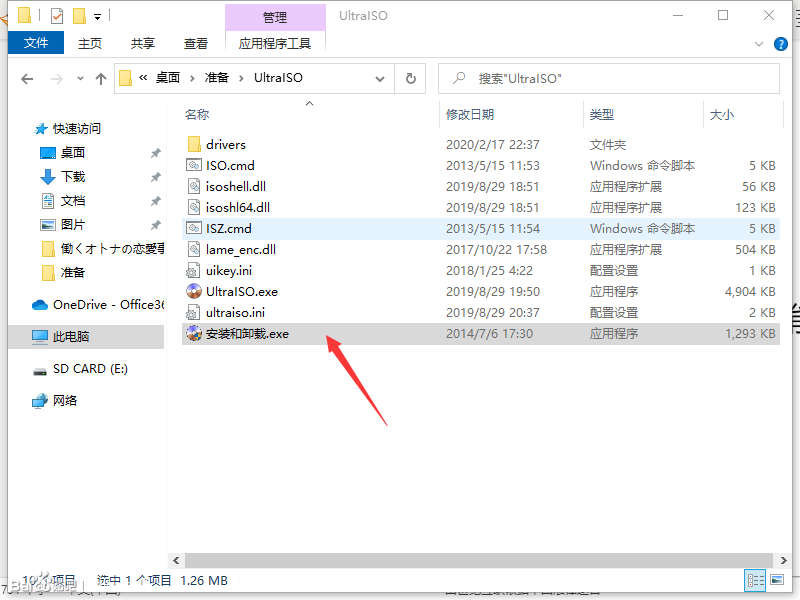Click the UltraISO search box

click(x=609, y=79)
